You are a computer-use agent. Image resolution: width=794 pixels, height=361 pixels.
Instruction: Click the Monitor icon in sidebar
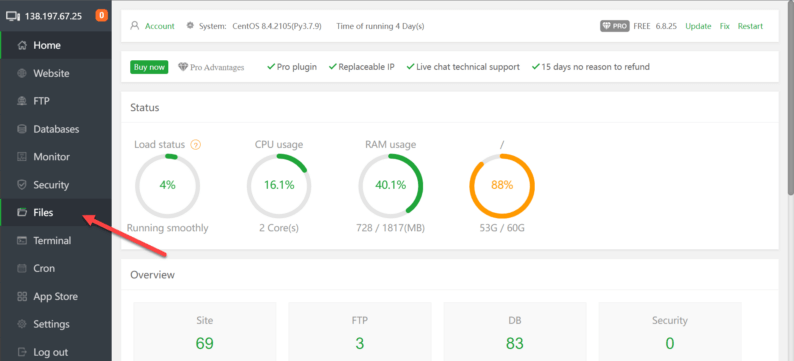point(22,157)
